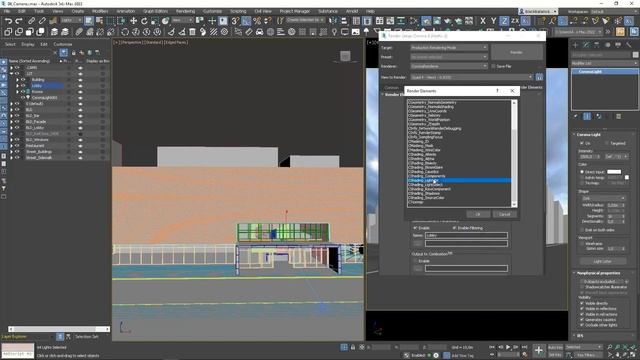This screenshot has height=360, width=640.
Task: Click the Set Keys large plus button
Action: pyautogui.click(x=539, y=350)
